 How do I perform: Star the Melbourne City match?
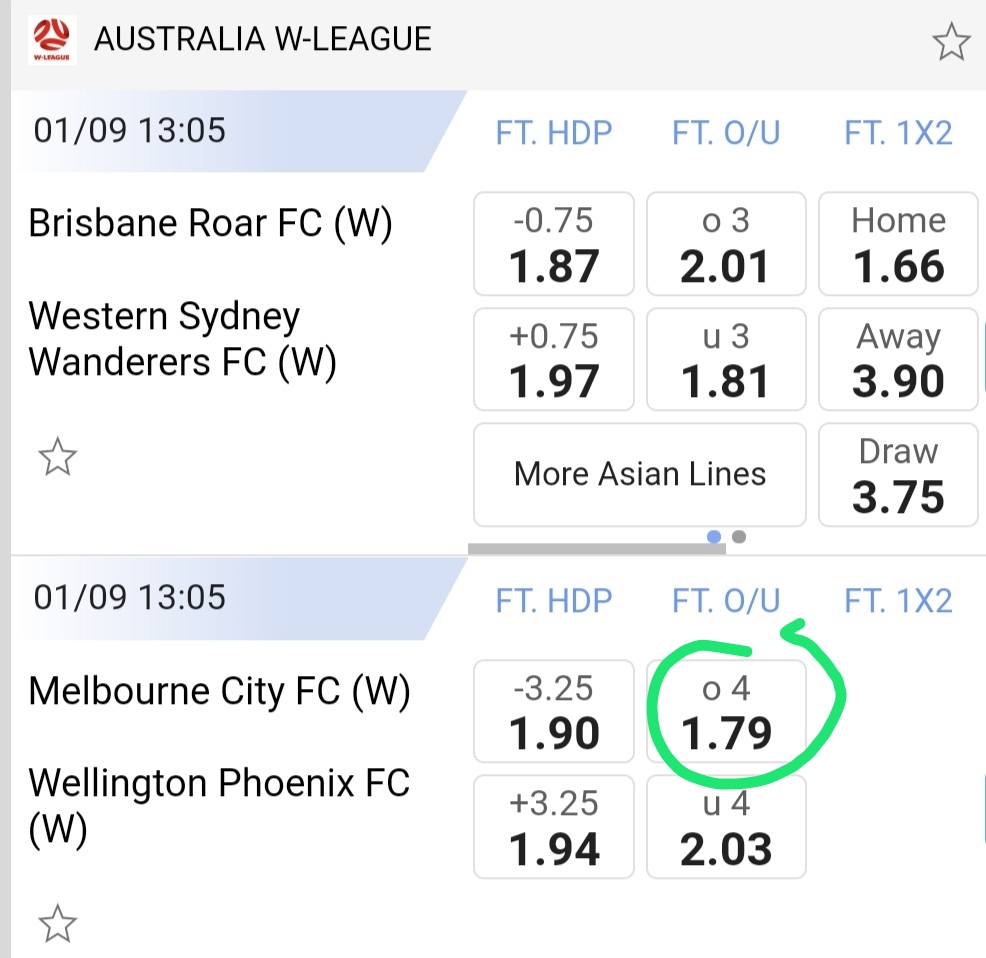pos(57,924)
